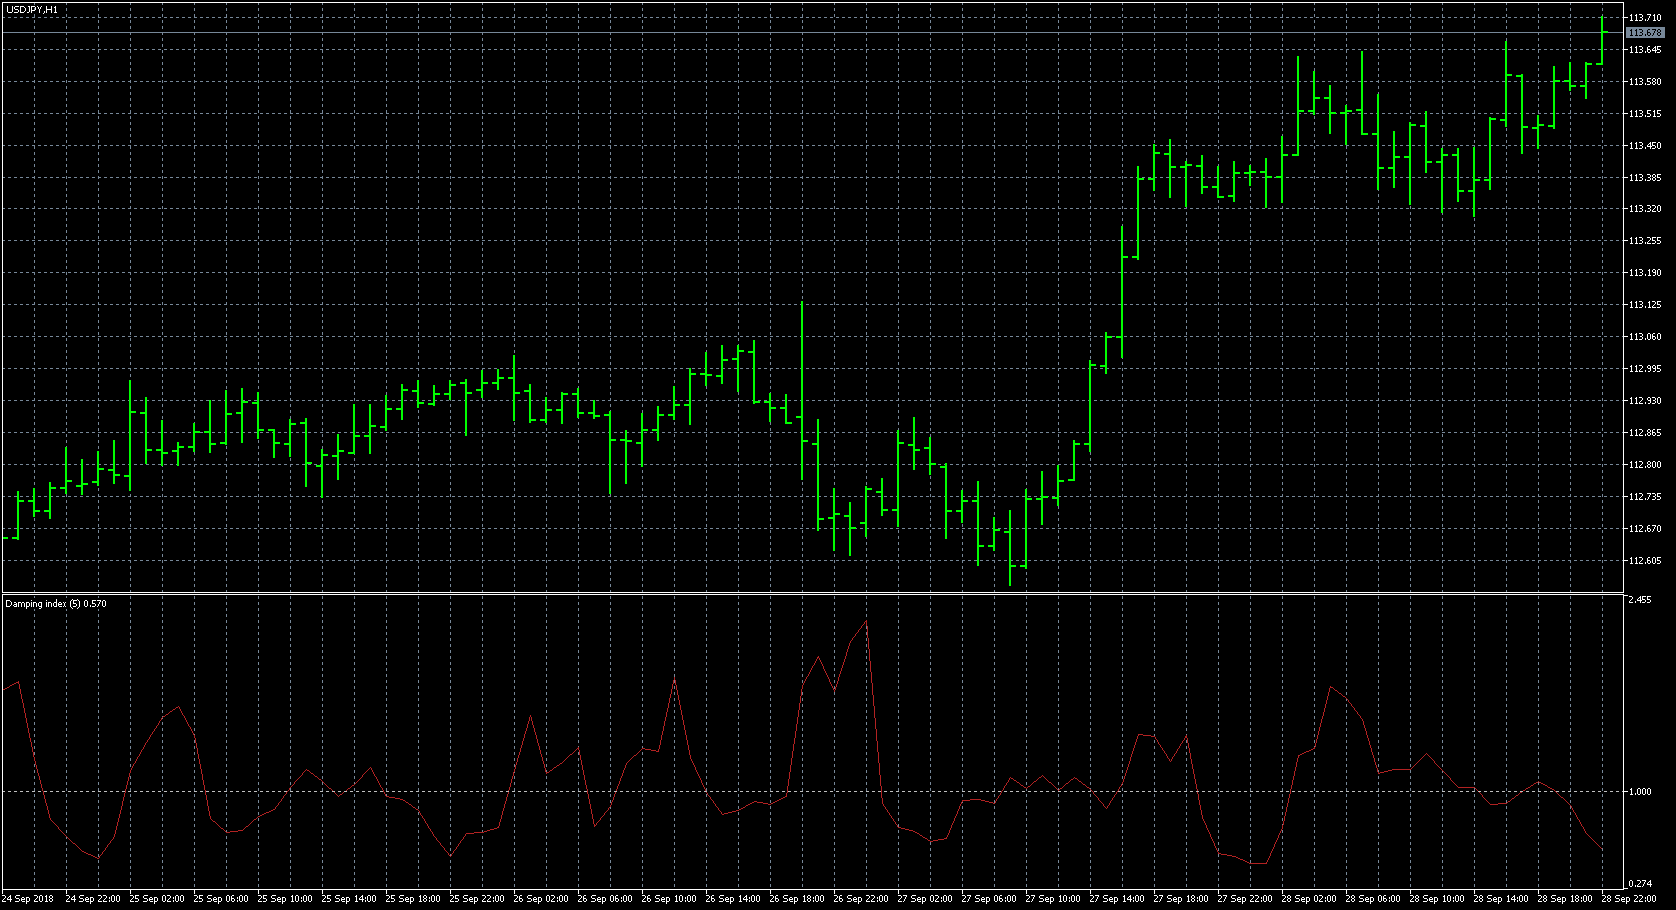Image resolution: width=1676 pixels, height=910 pixels.
Task: Click the 27 Sep 18:00 time label
Action: point(1181,898)
